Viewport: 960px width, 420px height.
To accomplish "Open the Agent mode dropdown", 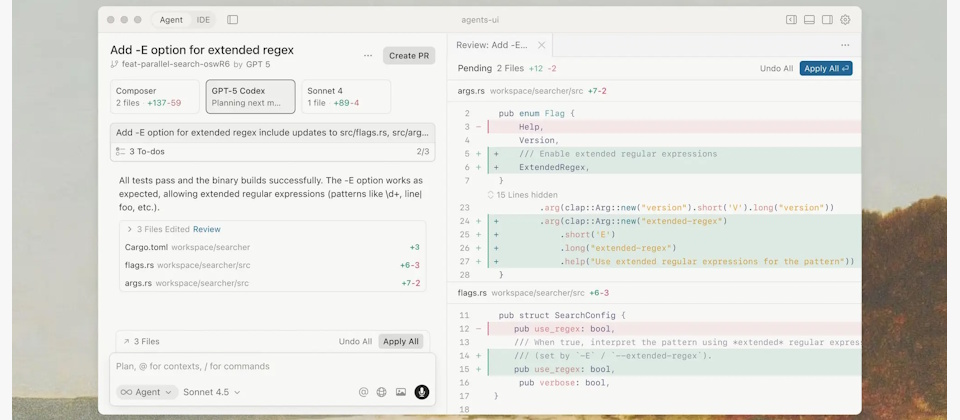I will [x=147, y=392].
